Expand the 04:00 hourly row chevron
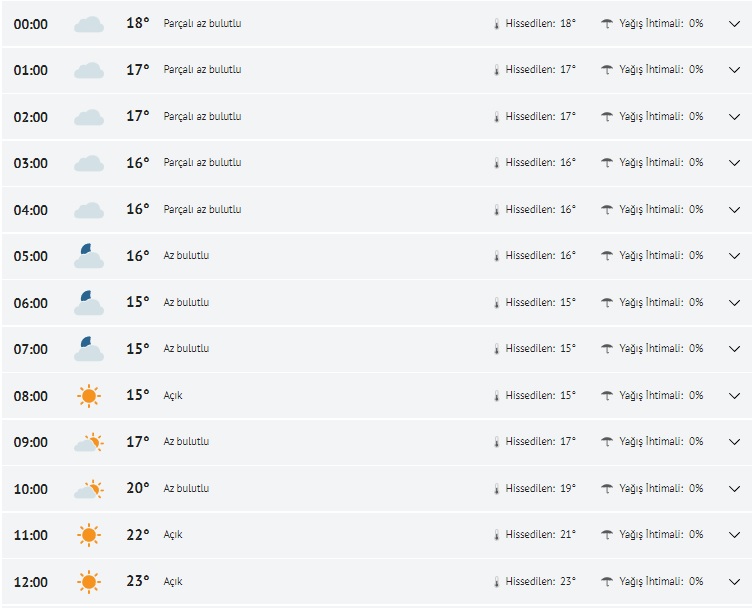 734,210
